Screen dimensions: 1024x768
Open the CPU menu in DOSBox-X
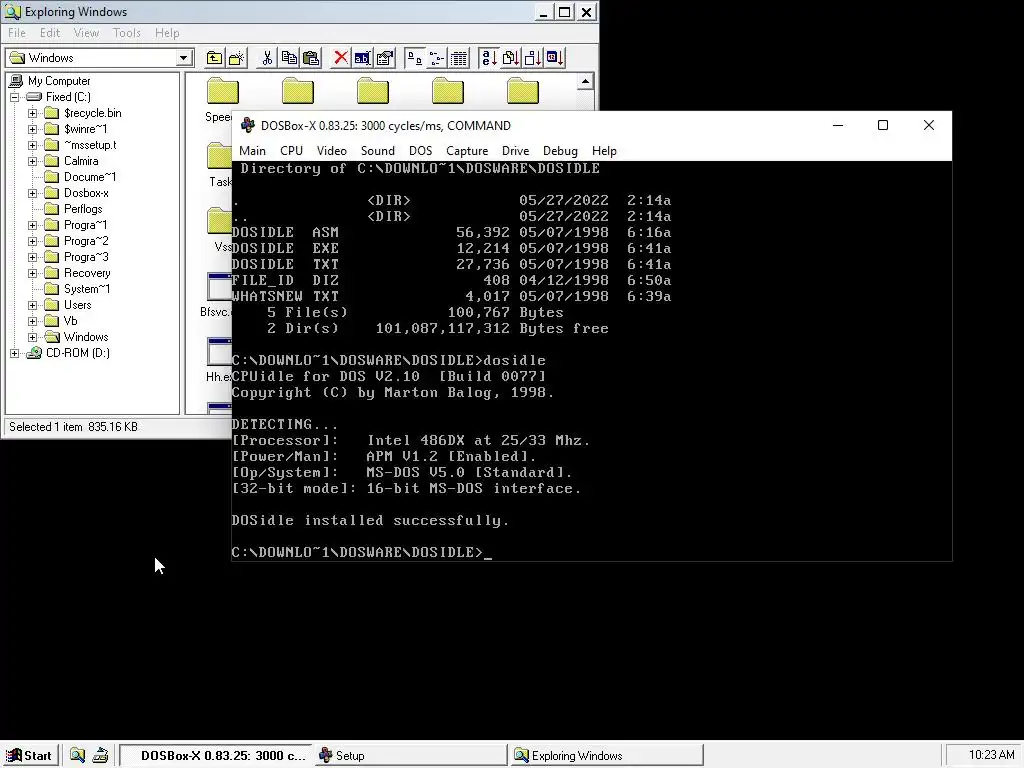coord(291,151)
